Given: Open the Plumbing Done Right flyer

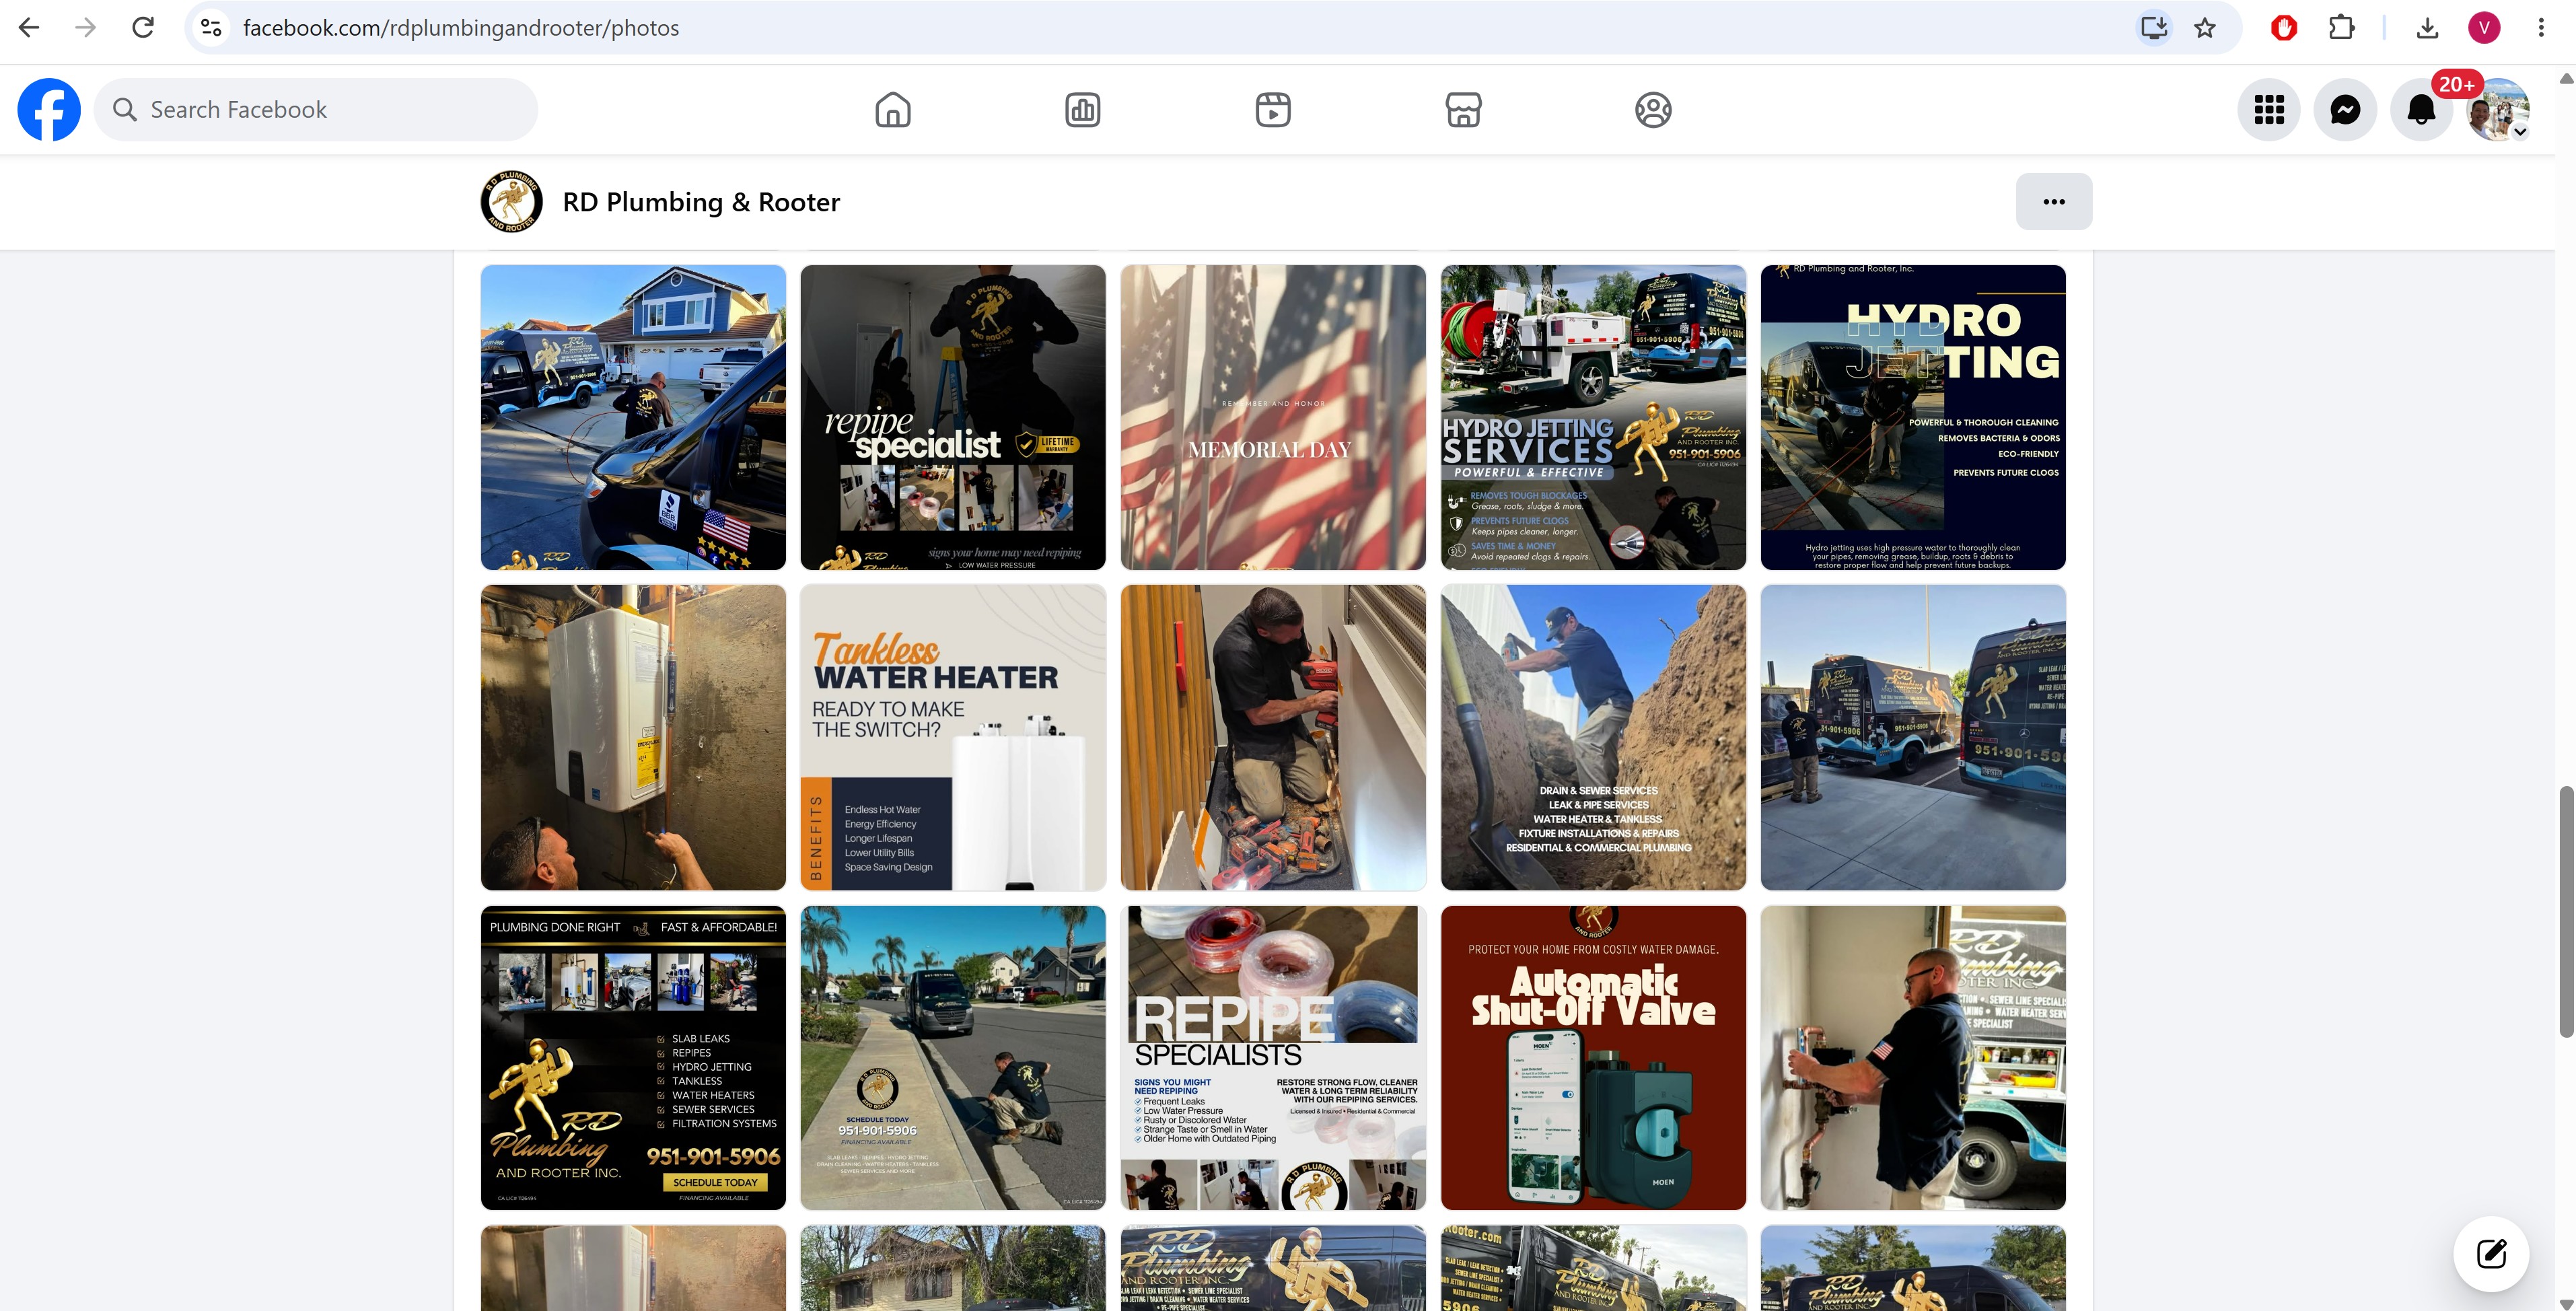Looking at the screenshot, I should (x=633, y=1058).
